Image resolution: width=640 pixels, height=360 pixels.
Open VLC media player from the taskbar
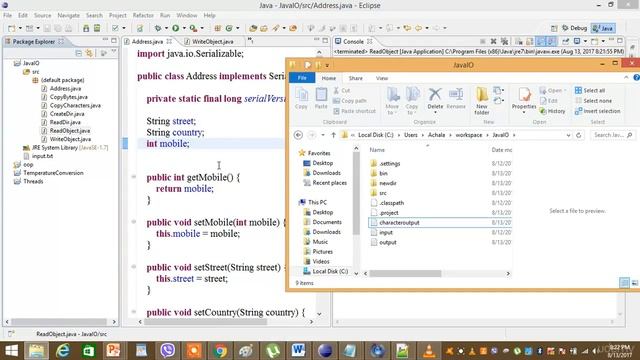[x=429, y=351]
